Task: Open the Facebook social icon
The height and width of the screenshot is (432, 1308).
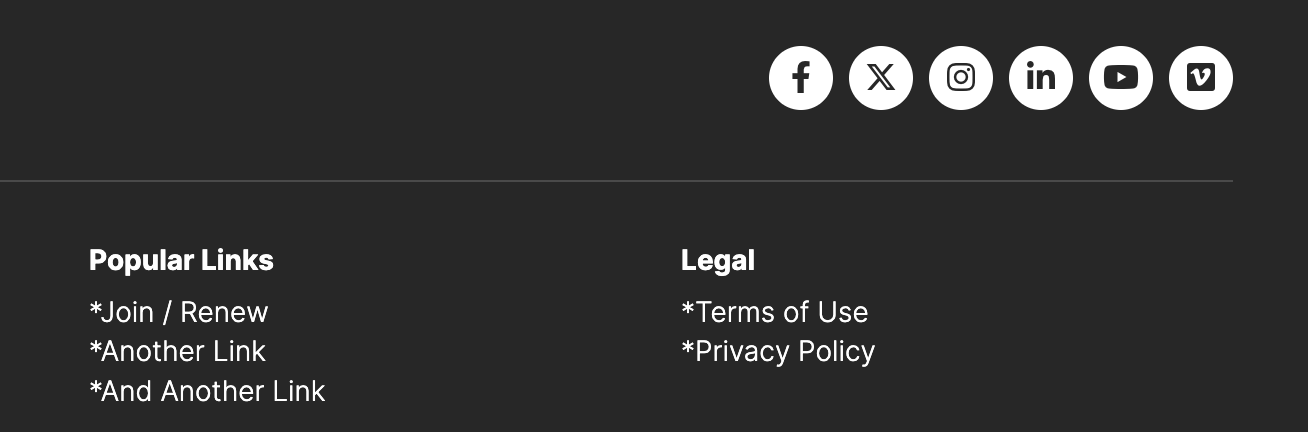Action: click(x=800, y=78)
